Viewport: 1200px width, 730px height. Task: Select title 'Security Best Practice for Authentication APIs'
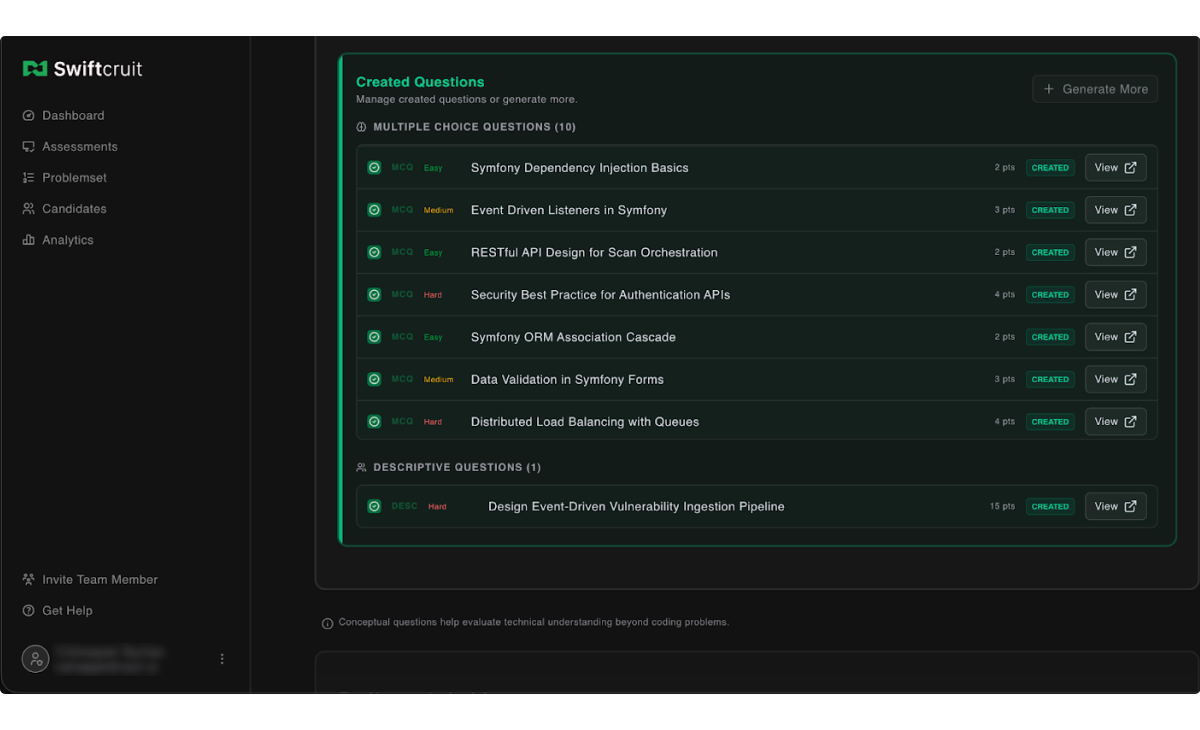point(601,295)
